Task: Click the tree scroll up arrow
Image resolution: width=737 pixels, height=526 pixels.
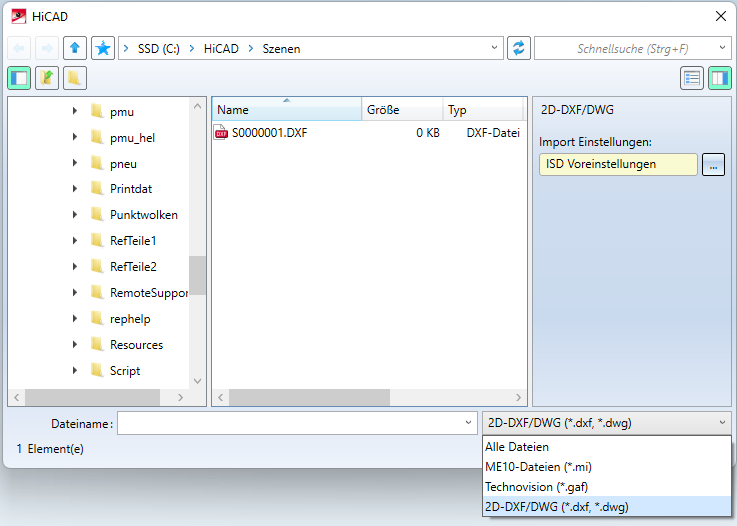Action: [197, 107]
